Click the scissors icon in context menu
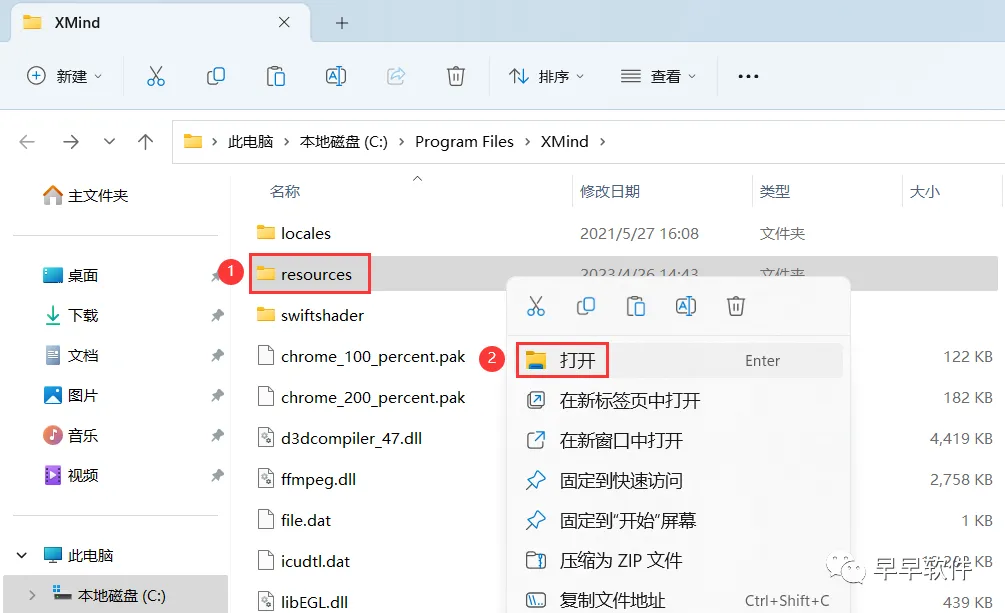 tap(536, 306)
